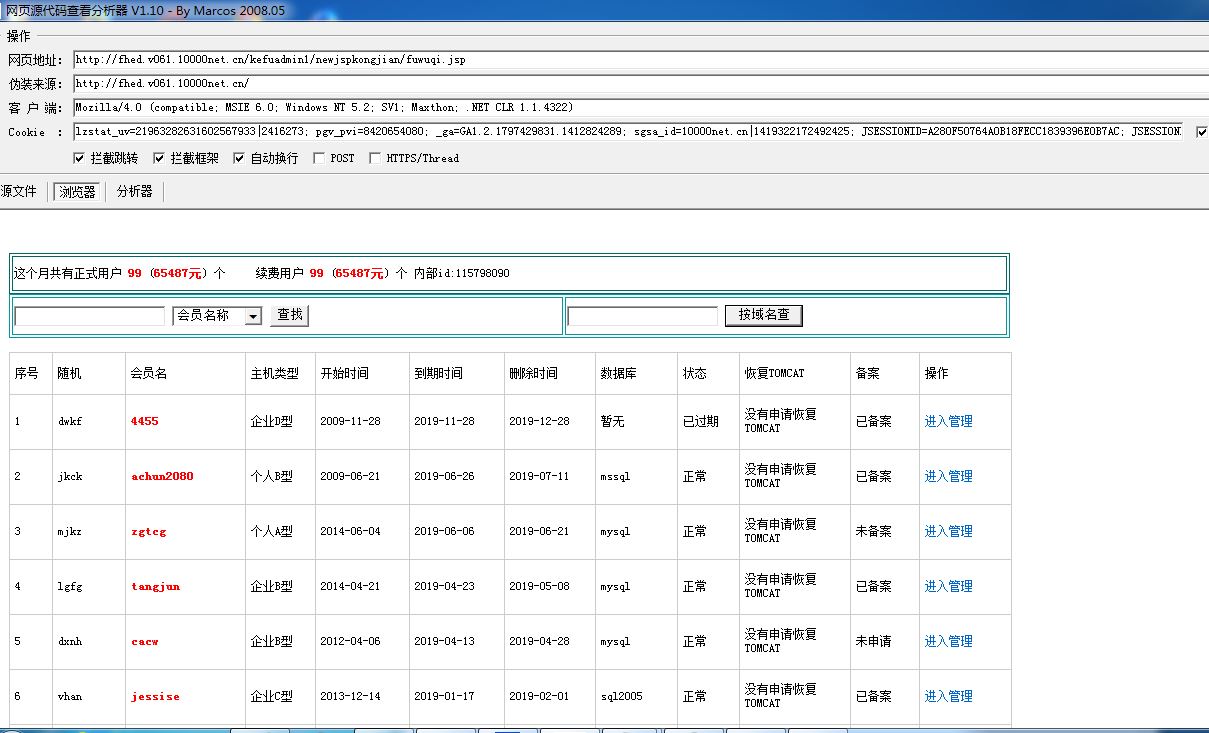Click member name 4455
The image size is (1209, 733).
point(144,421)
